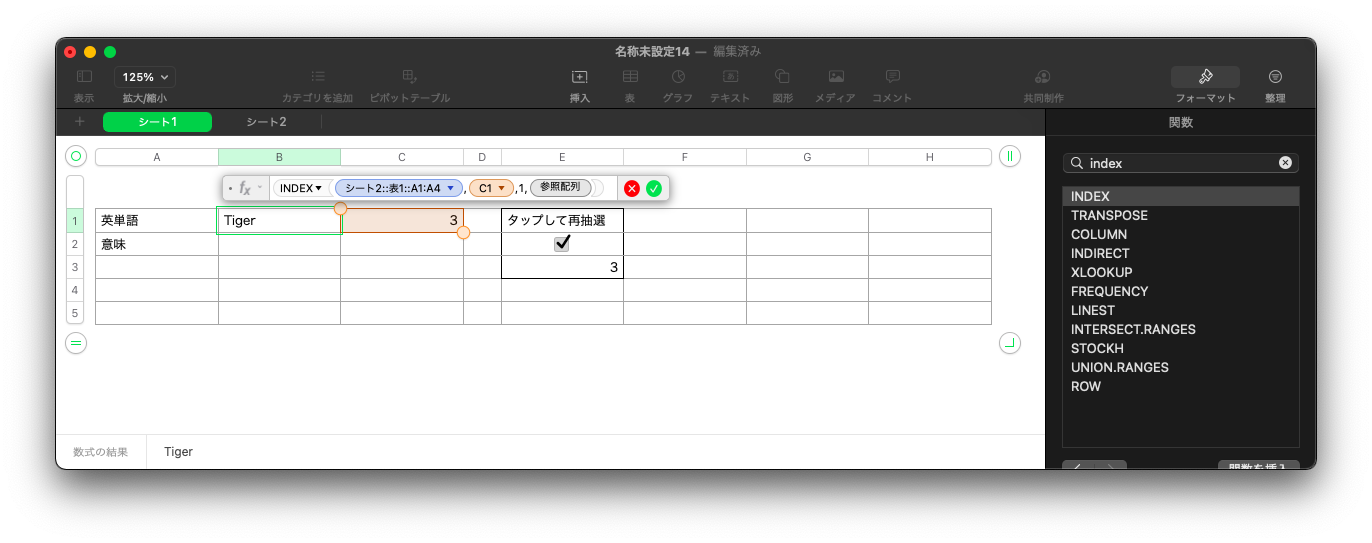Image resolution: width=1372 pixels, height=543 pixels.
Task: Click cell E3 containing 3
Action: (562, 267)
